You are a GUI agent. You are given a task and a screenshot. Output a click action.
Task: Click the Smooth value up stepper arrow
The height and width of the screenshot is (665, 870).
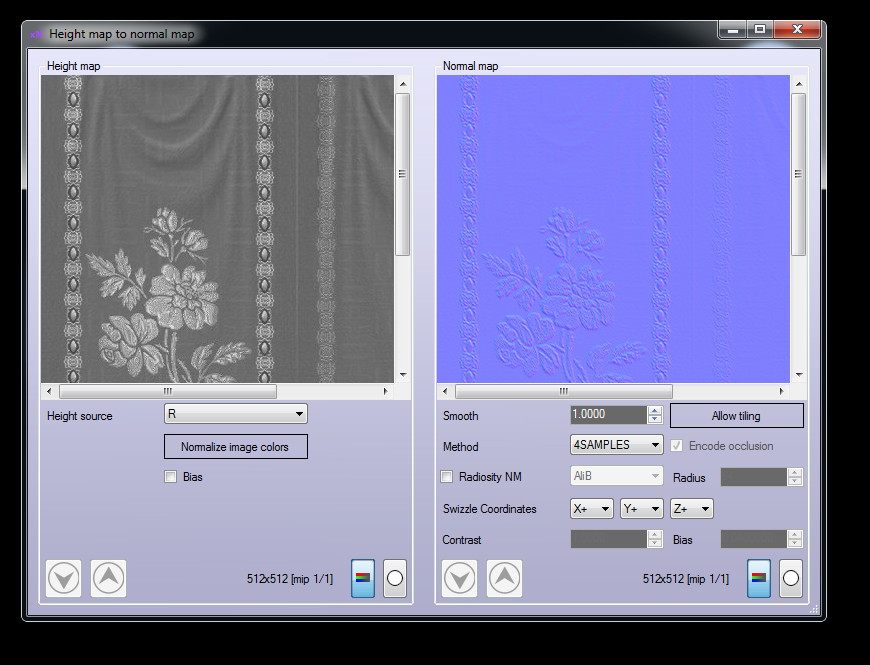click(x=656, y=410)
